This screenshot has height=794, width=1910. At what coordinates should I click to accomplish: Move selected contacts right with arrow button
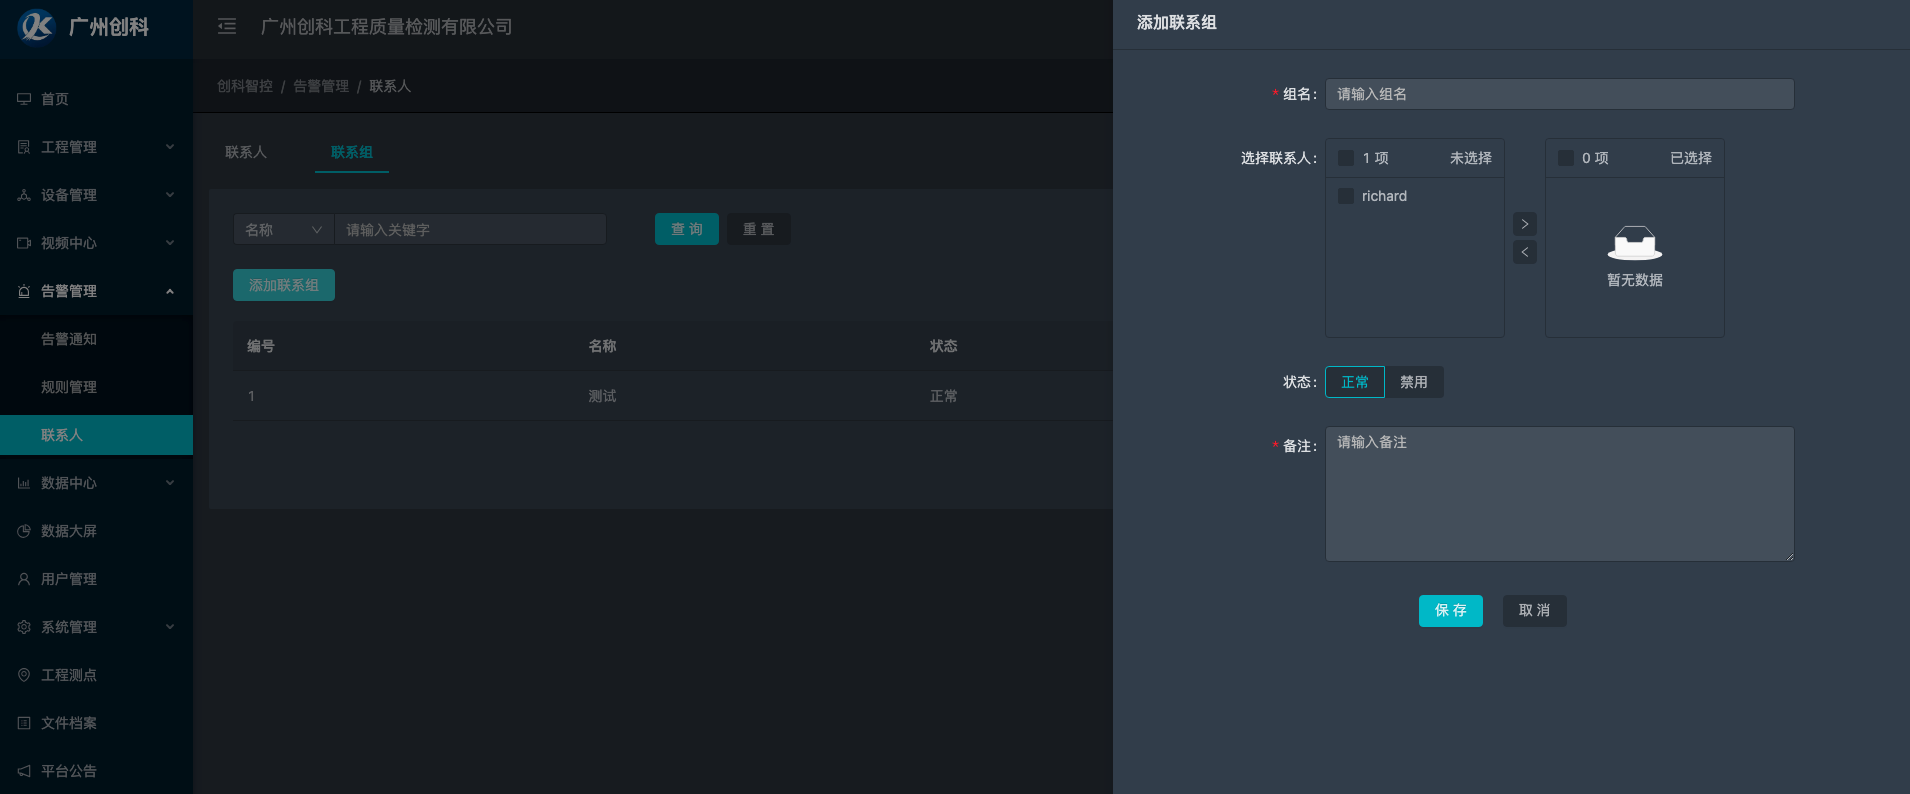[1525, 224]
